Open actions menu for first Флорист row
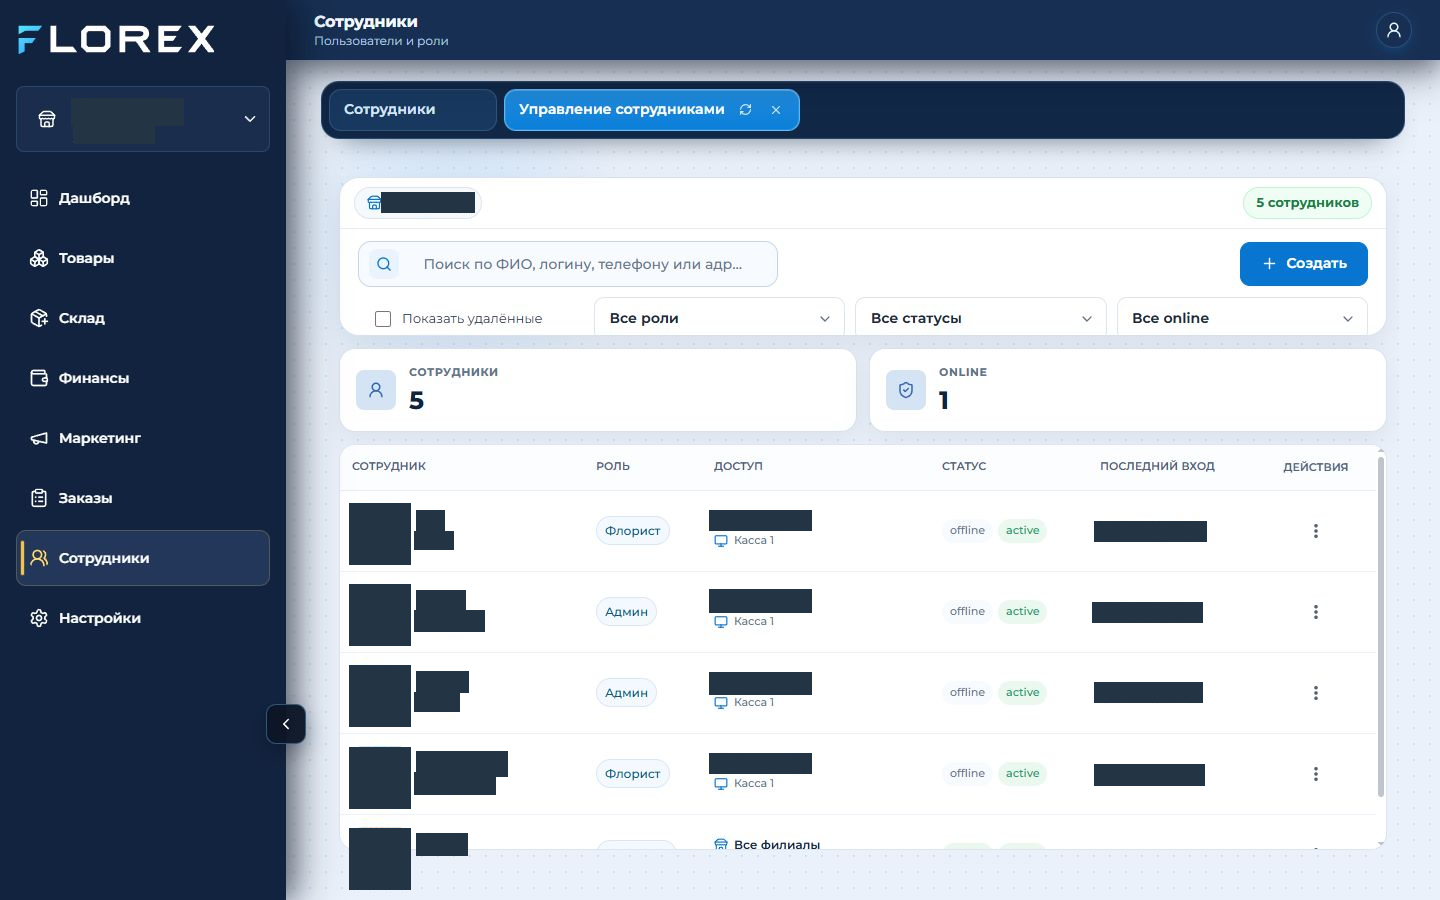This screenshot has height=900, width=1440. click(1316, 531)
